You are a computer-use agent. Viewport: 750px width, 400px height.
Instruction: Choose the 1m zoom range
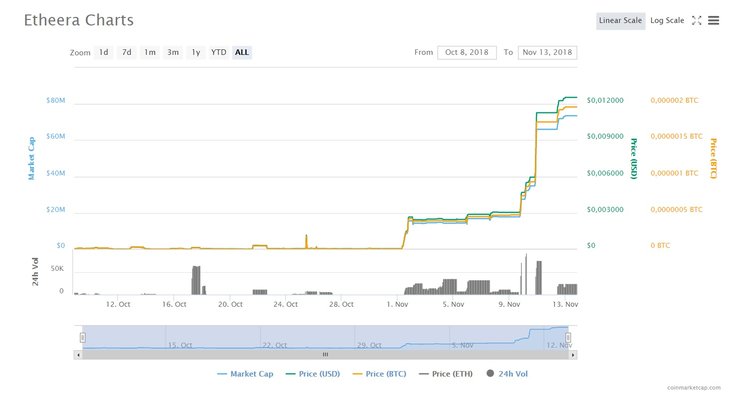coord(149,52)
